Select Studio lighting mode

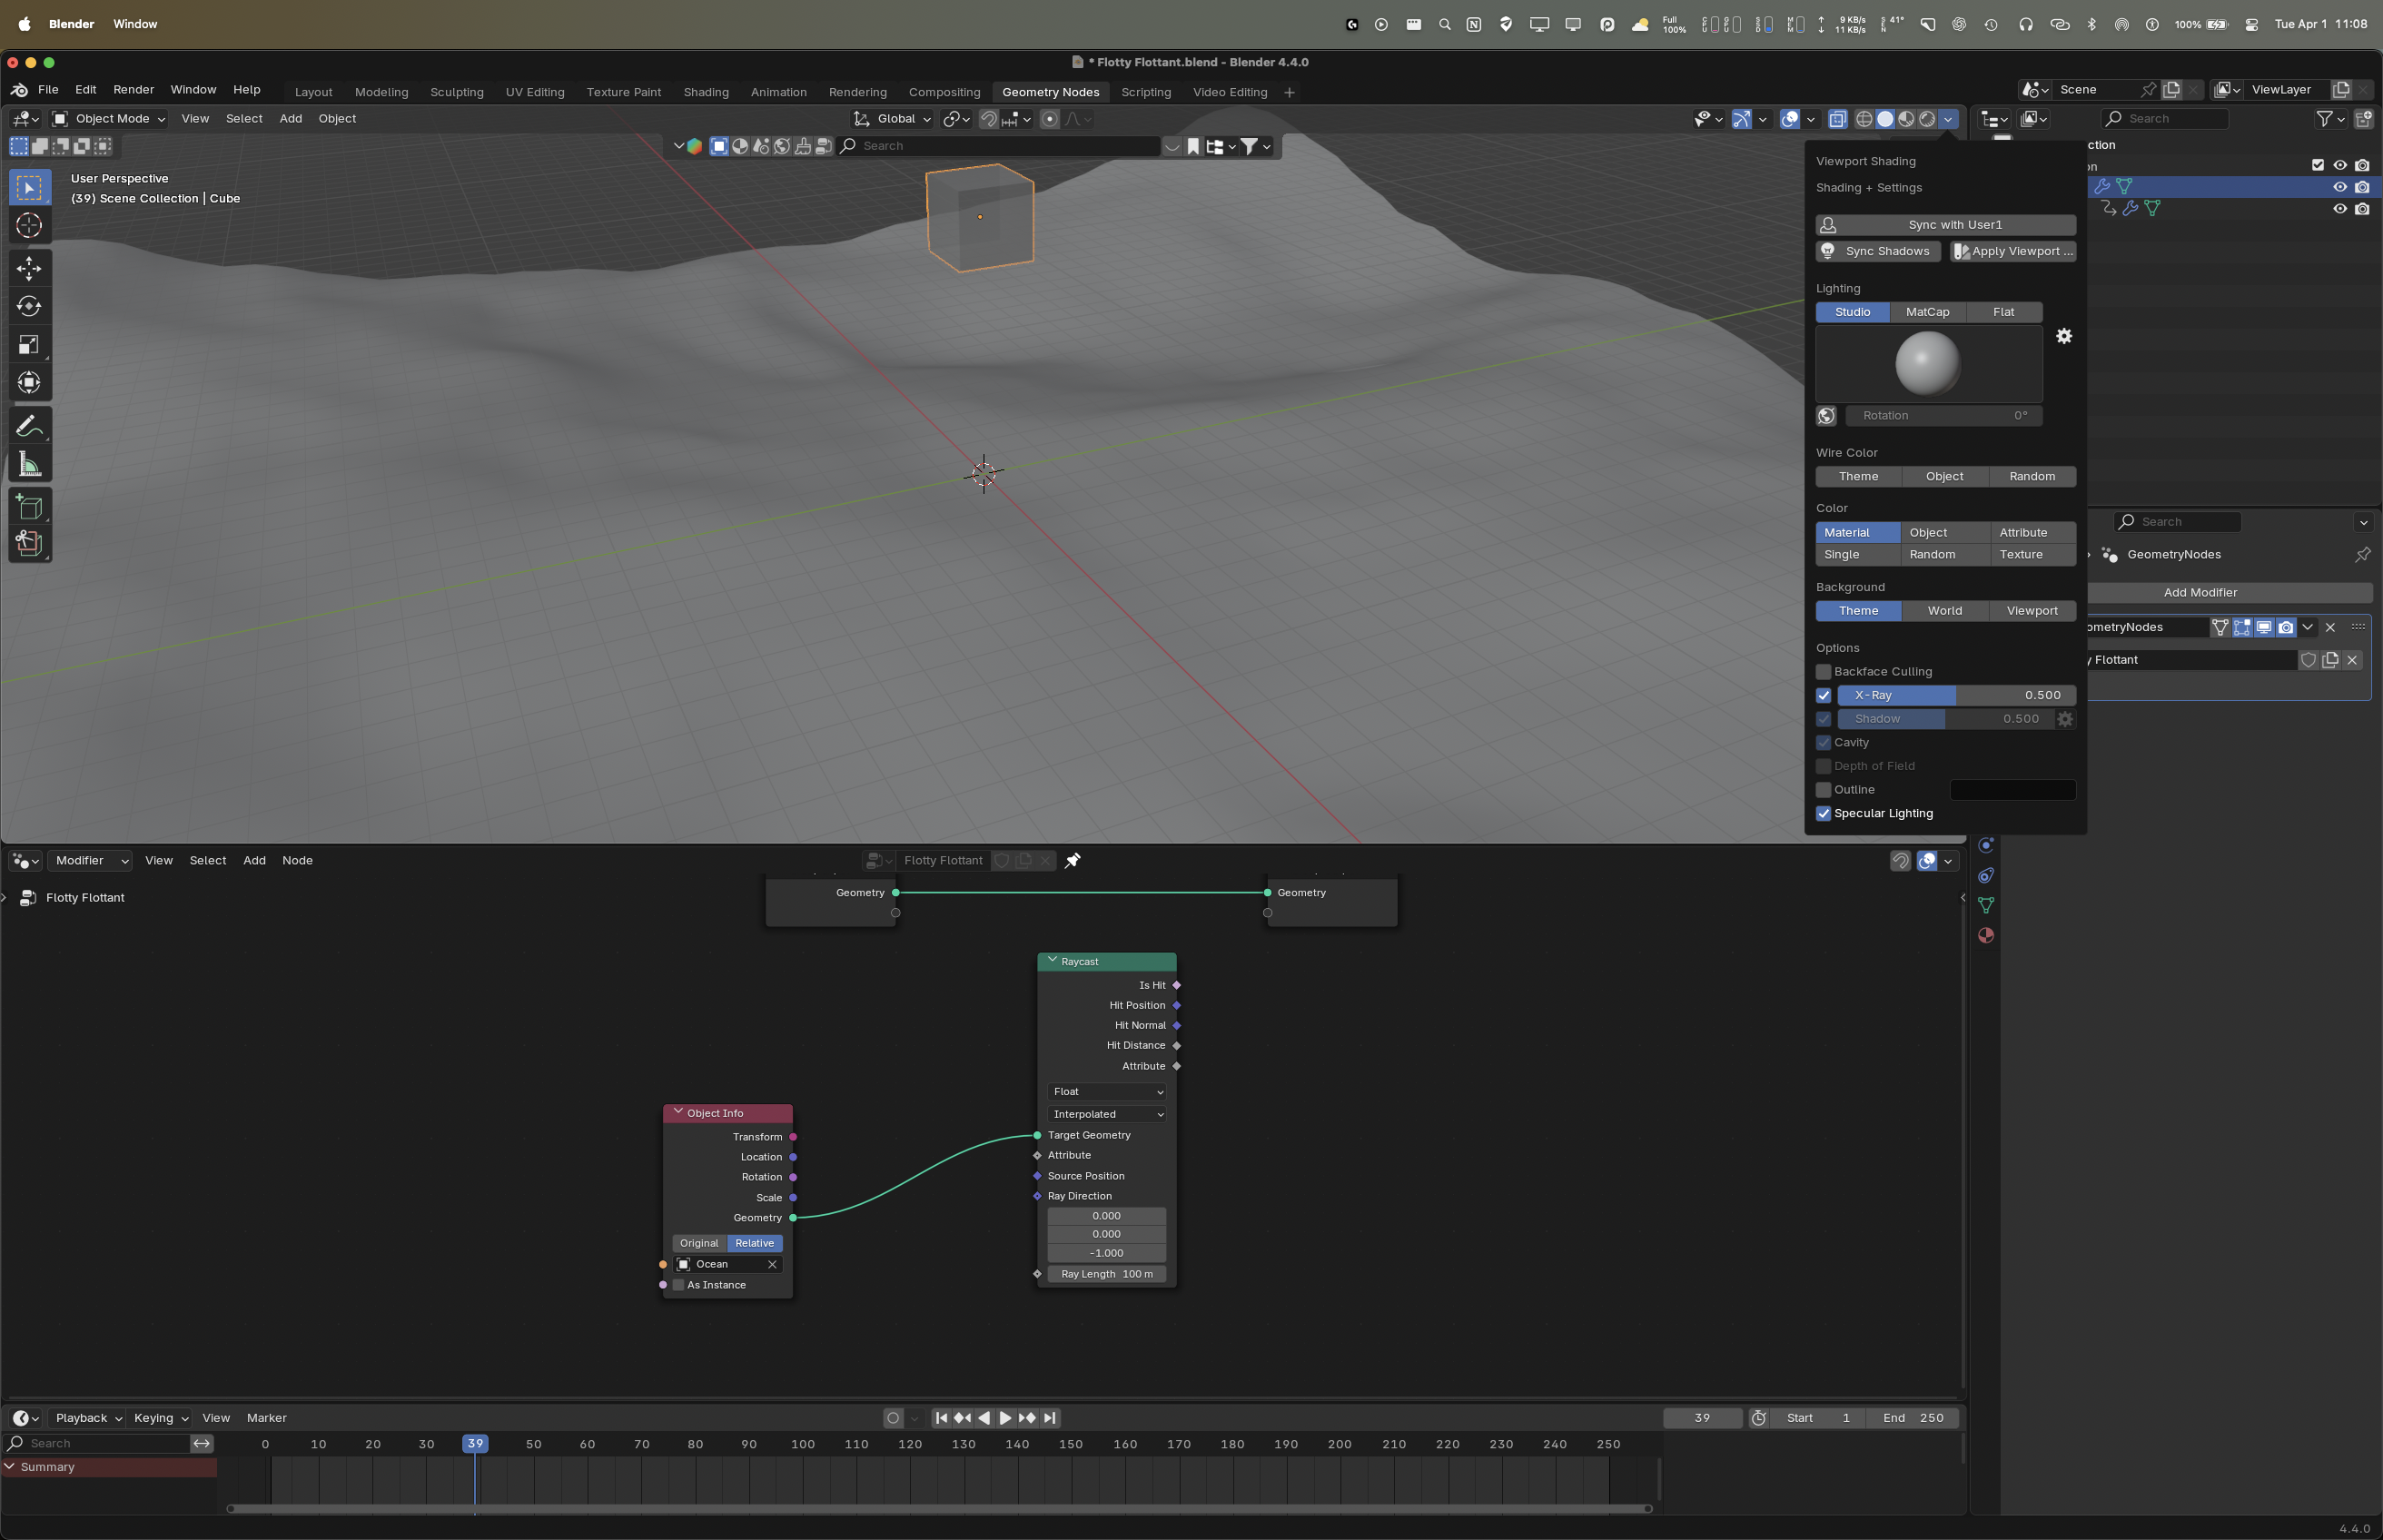[1852, 312]
